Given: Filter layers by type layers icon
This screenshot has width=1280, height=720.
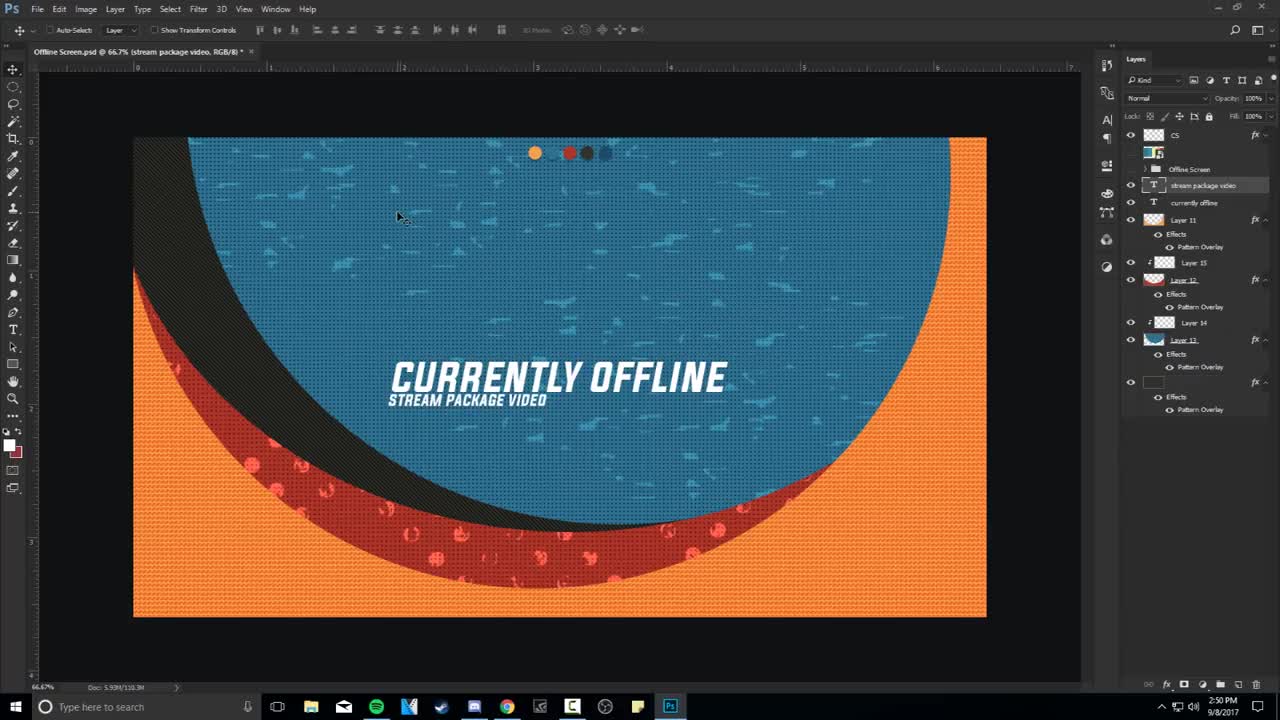Looking at the screenshot, I should tap(1226, 80).
